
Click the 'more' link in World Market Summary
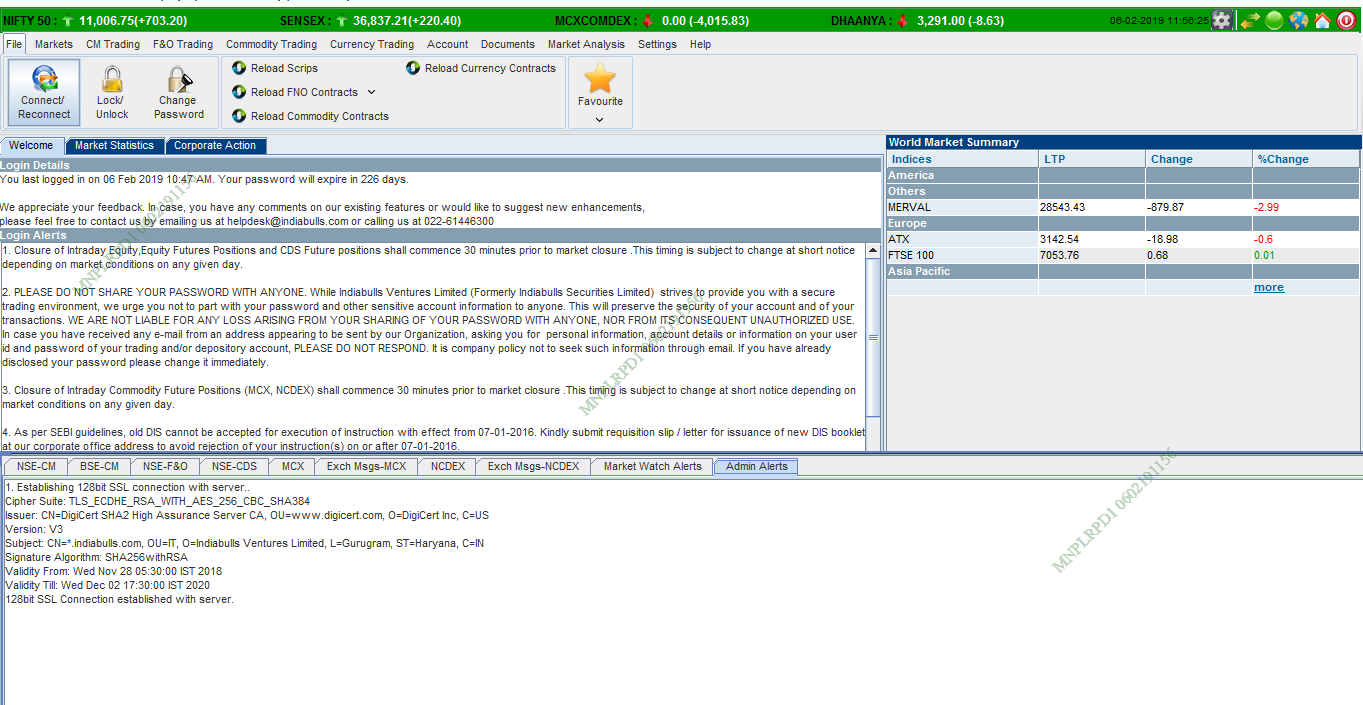click(1268, 288)
